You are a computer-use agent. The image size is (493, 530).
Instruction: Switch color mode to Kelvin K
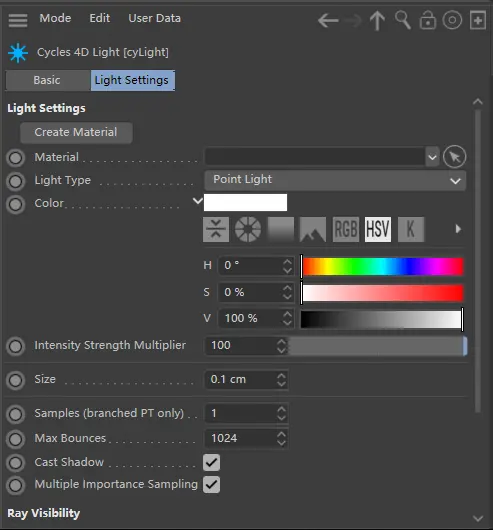[411, 230]
